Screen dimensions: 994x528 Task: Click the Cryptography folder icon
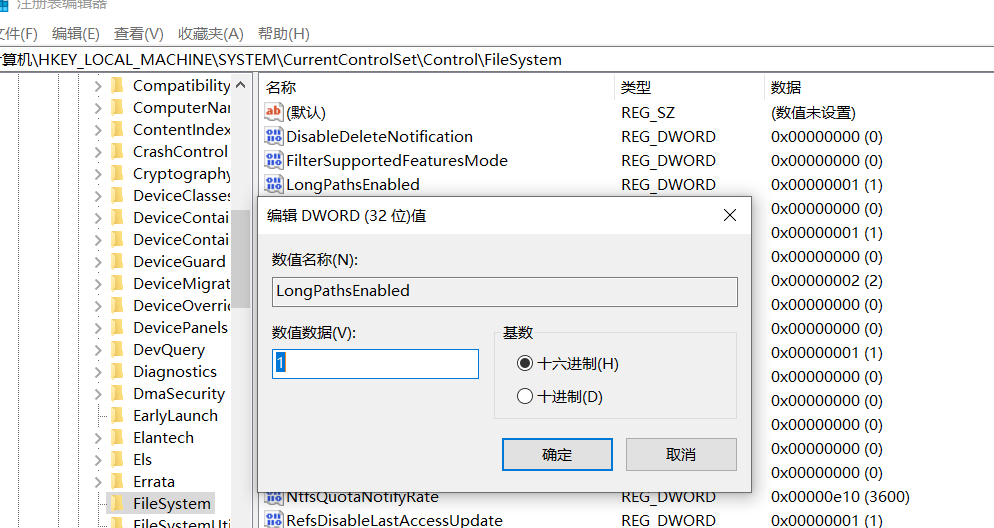pos(117,174)
